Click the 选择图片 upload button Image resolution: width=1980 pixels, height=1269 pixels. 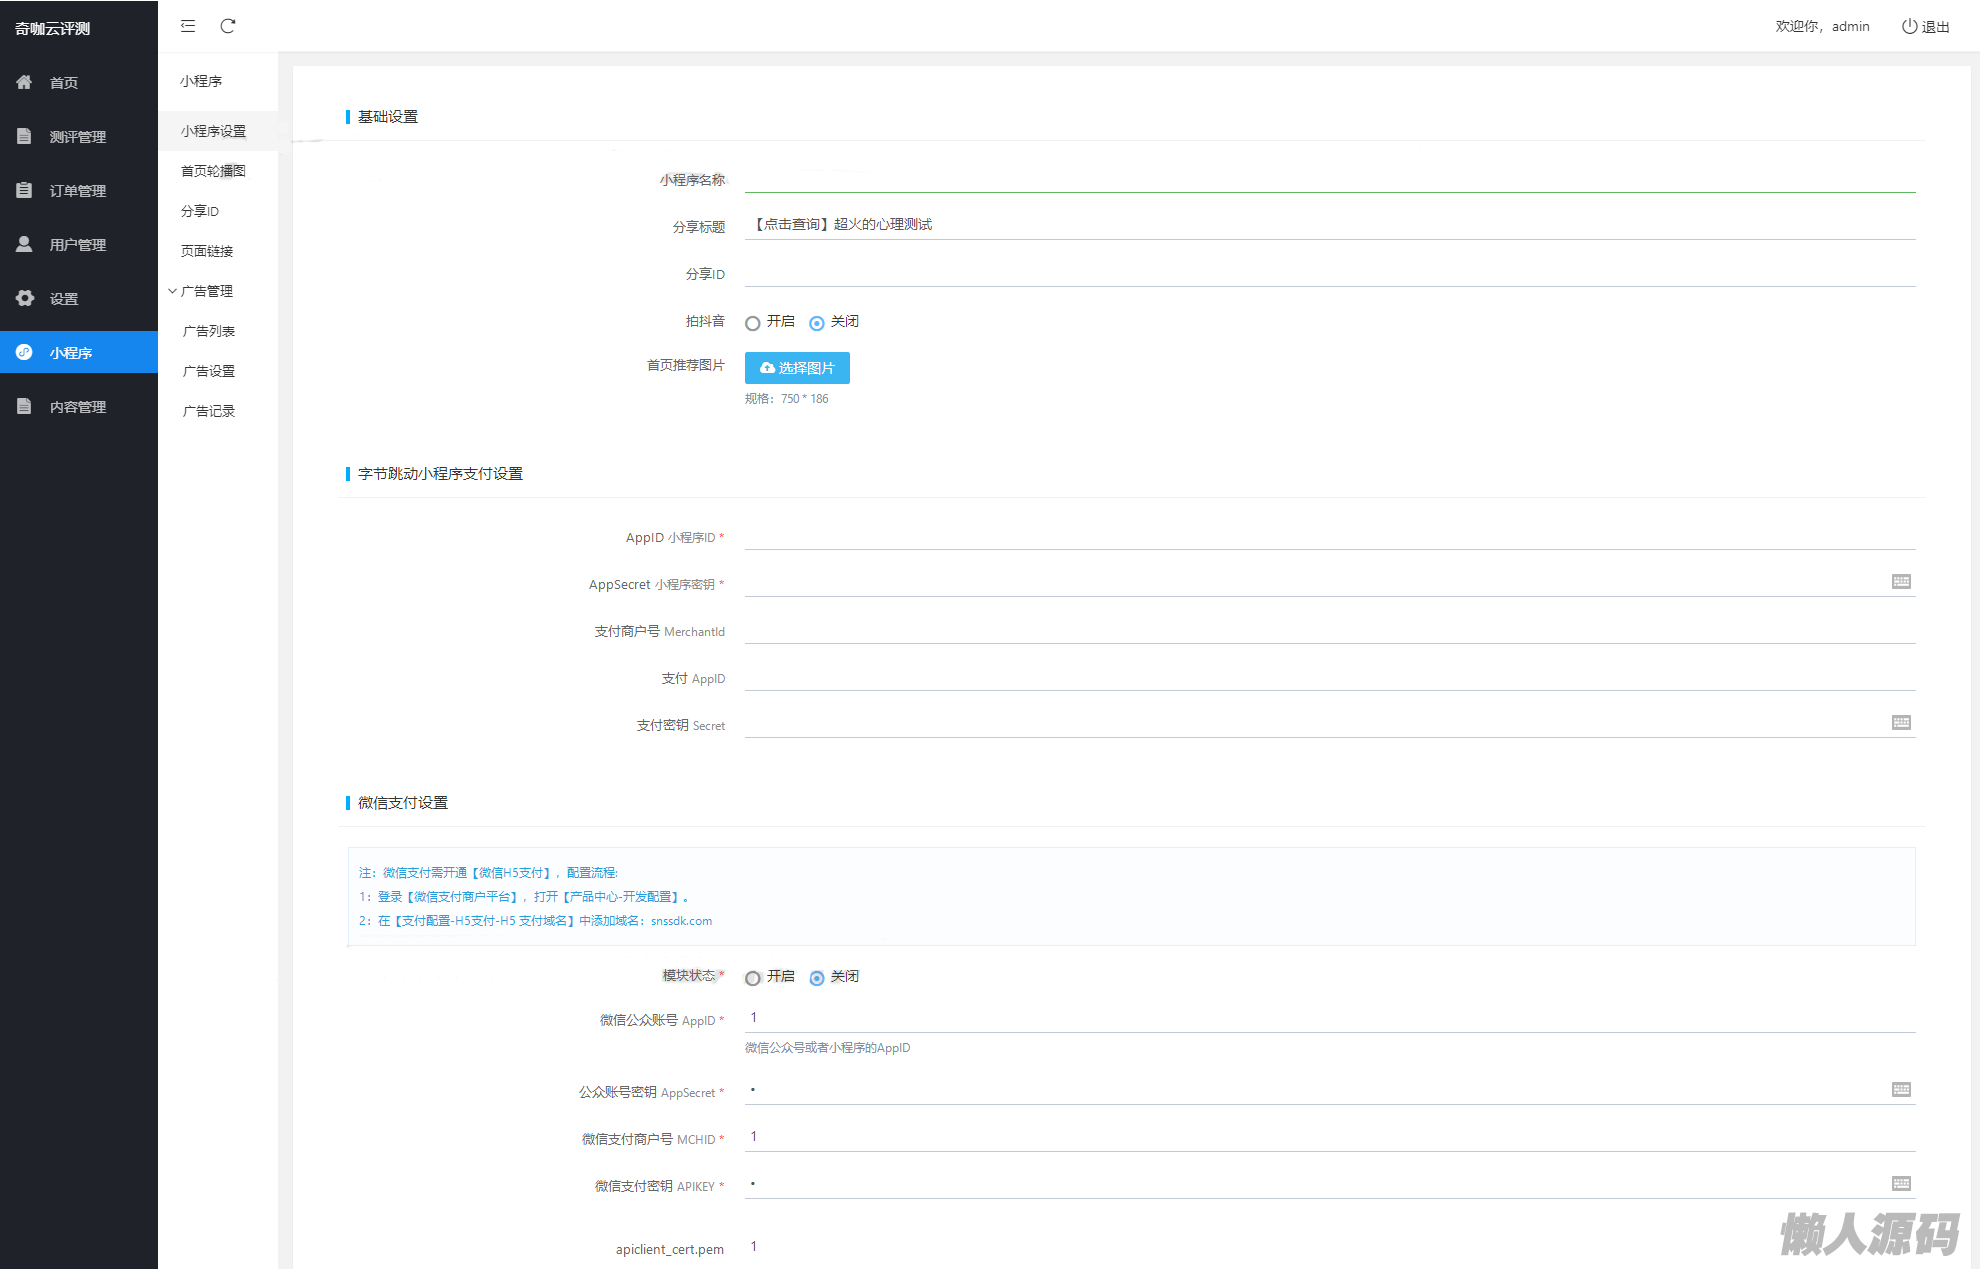click(797, 368)
